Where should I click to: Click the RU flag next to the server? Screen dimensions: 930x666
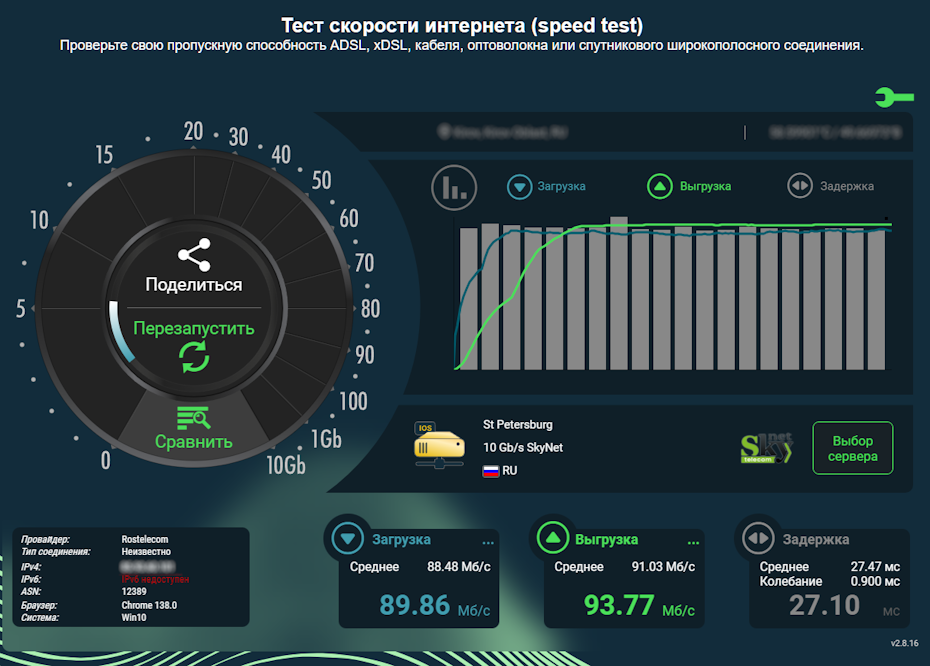(490, 470)
